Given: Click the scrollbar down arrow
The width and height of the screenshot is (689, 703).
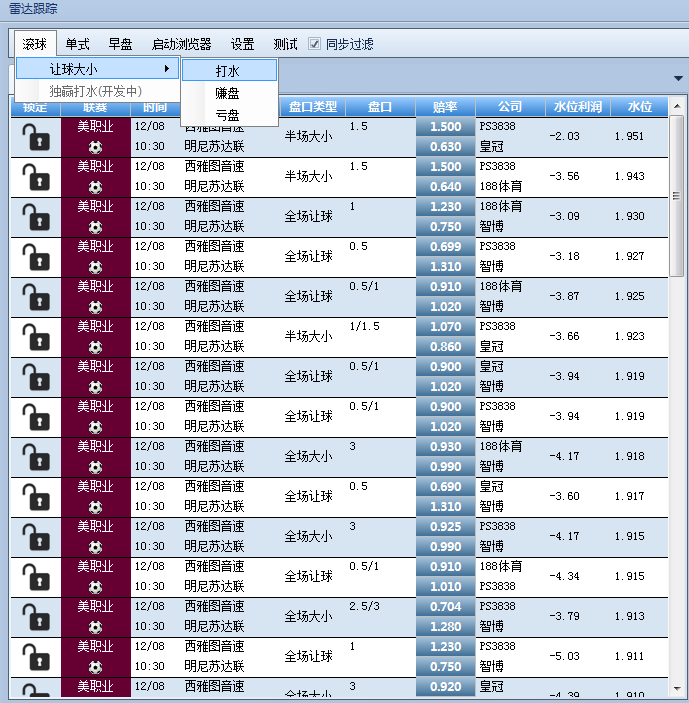Looking at the screenshot, I should point(677,689).
